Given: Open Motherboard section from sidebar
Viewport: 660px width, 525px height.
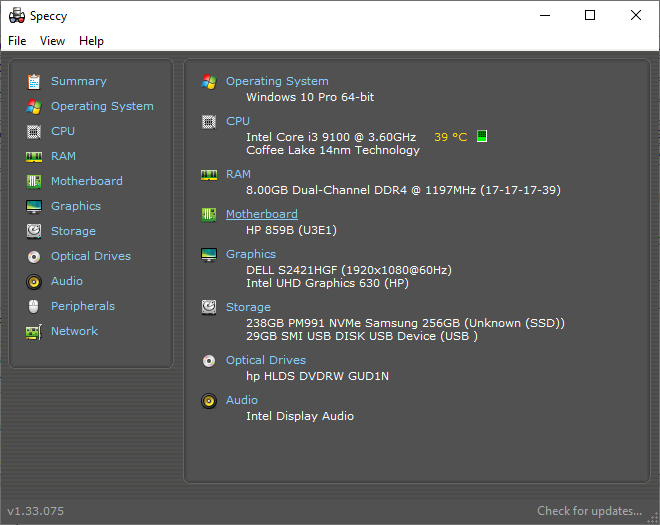Looking at the screenshot, I should coord(87,181).
